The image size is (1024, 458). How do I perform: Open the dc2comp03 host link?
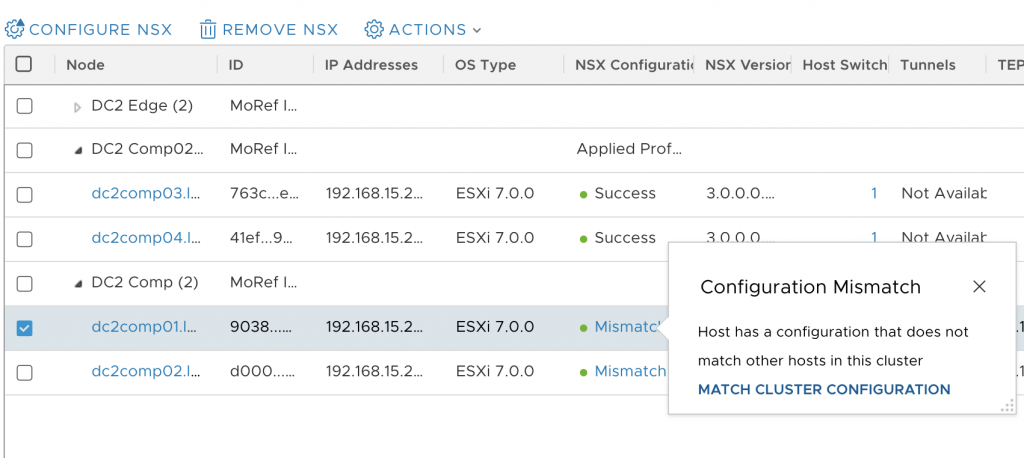coord(146,193)
